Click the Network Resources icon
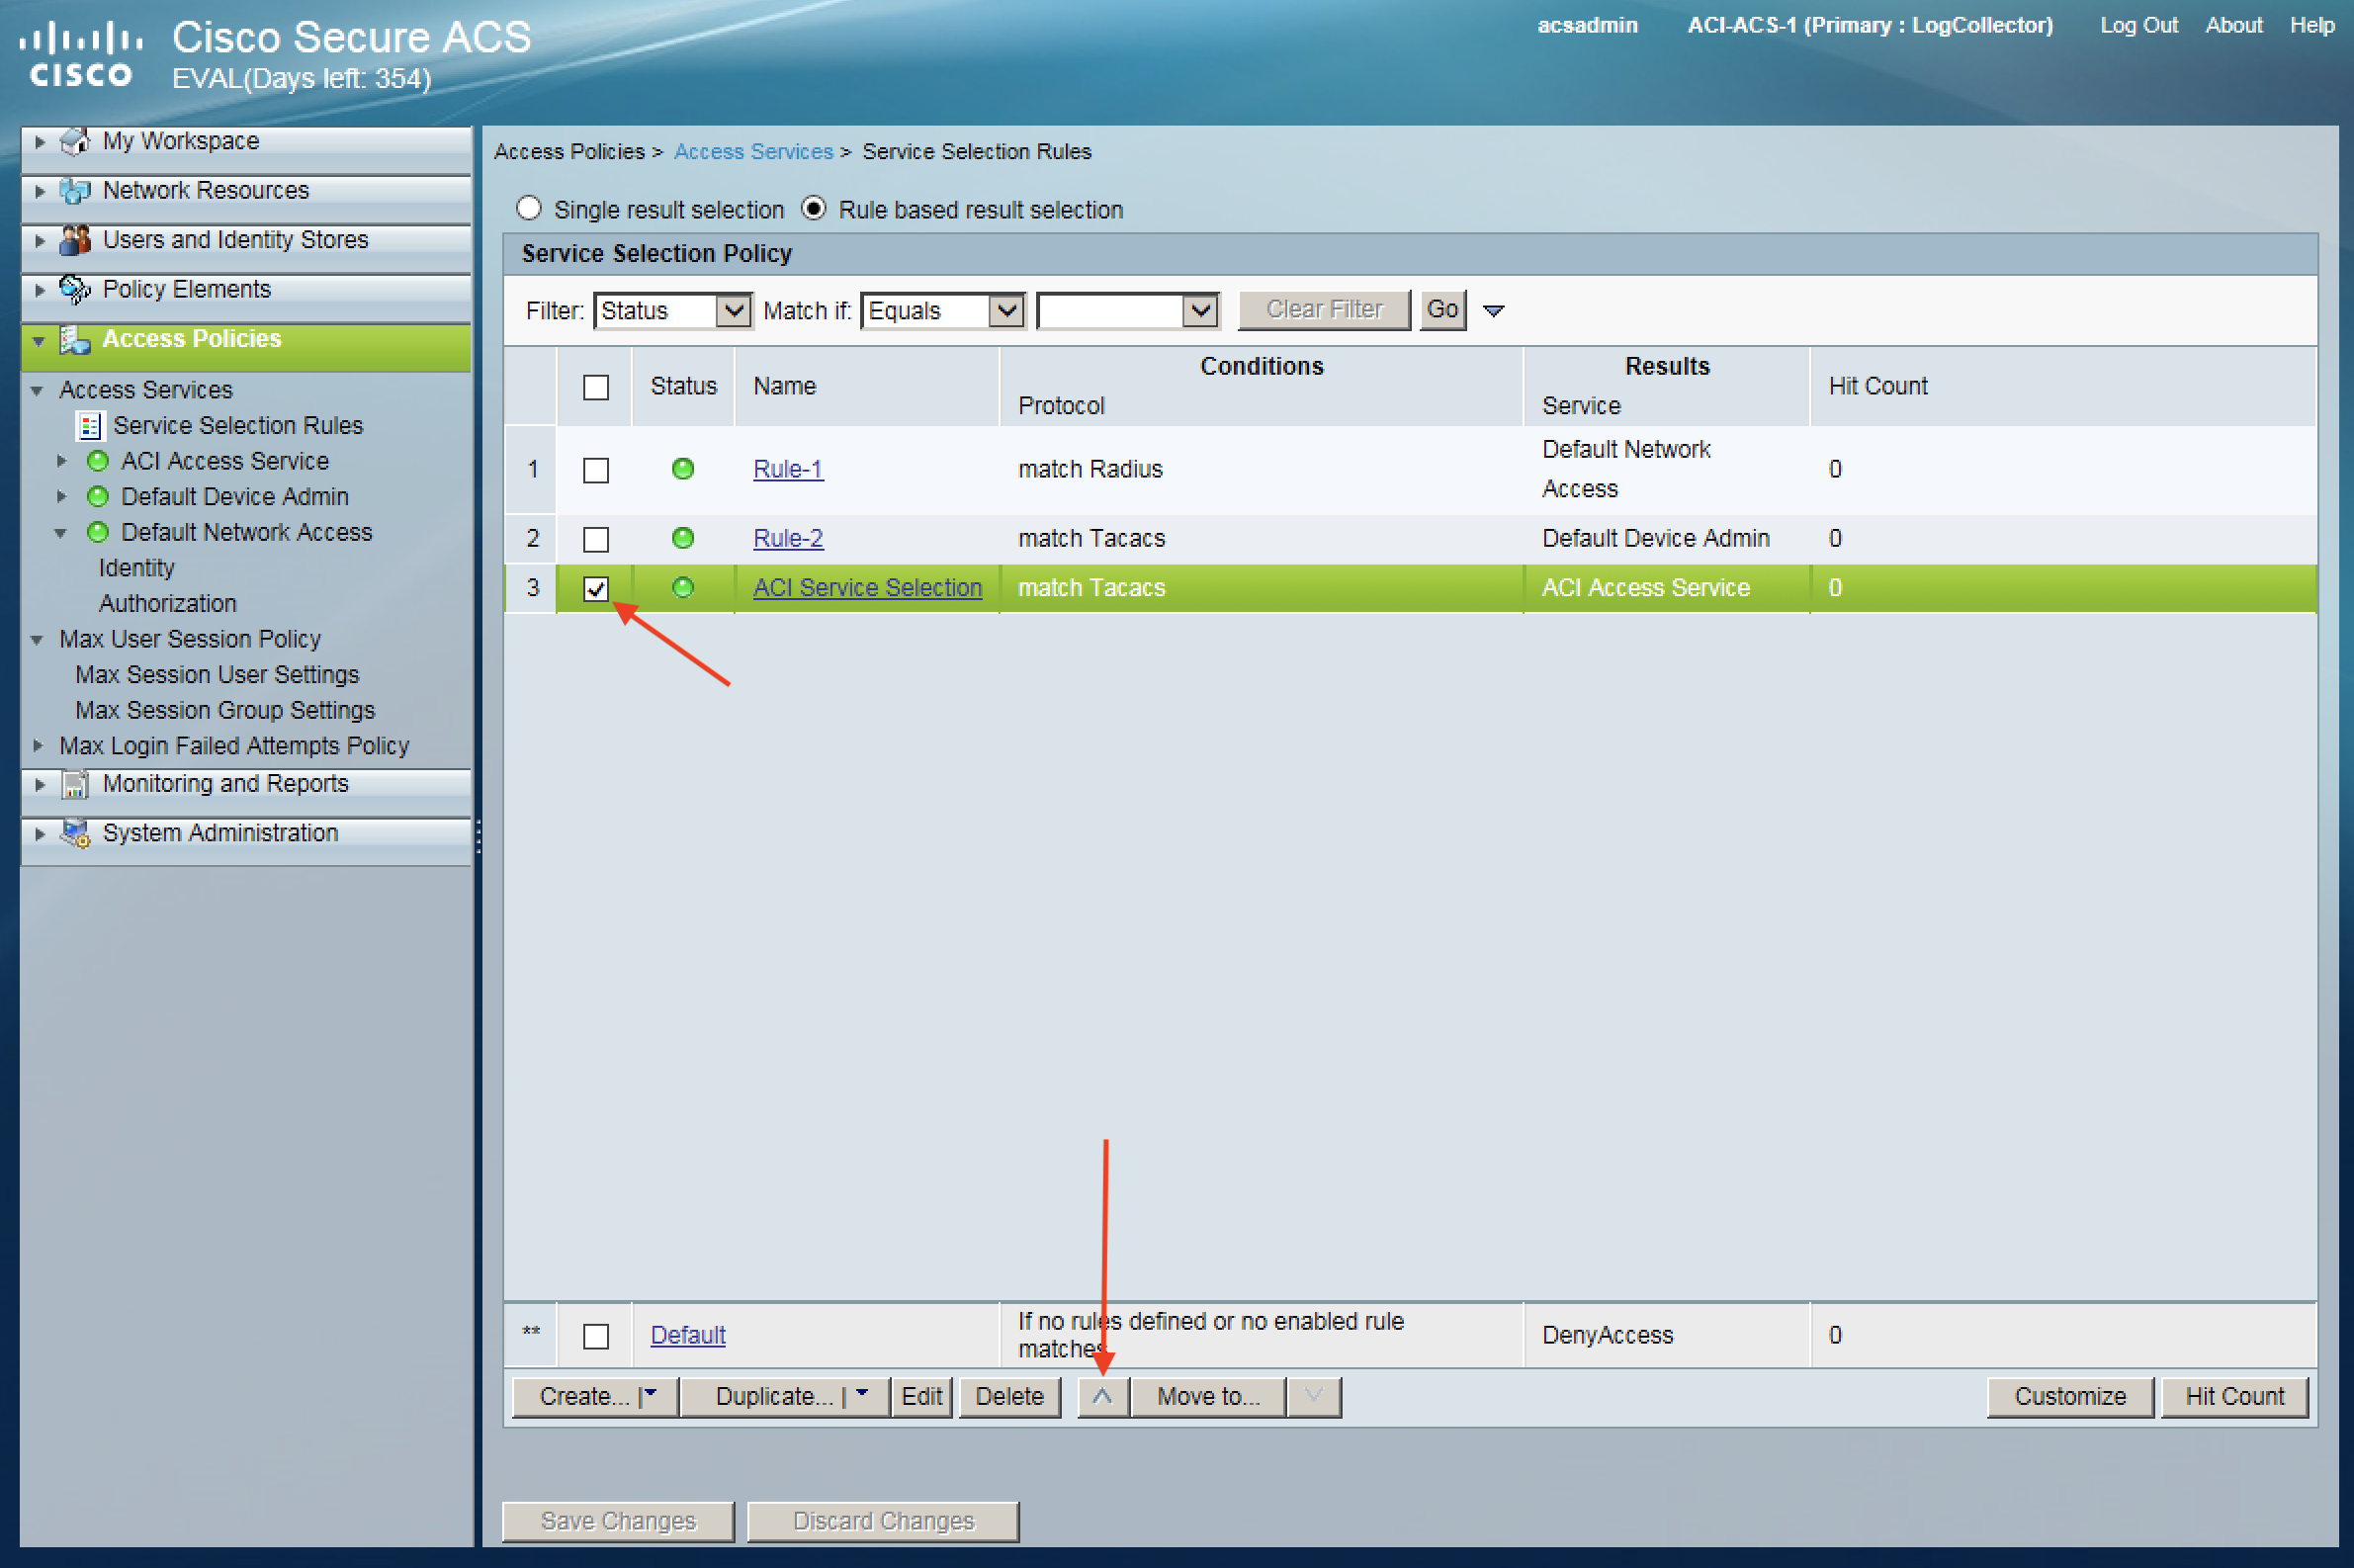Image resolution: width=2354 pixels, height=1568 pixels. point(75,191)
